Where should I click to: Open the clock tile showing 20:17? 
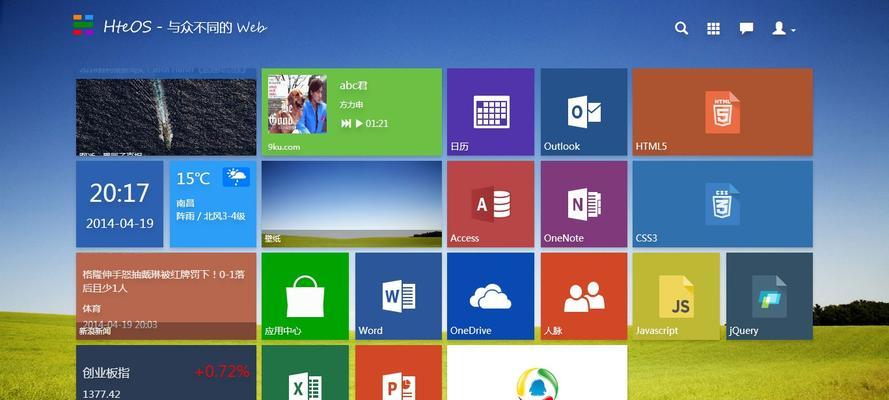point(120,204)
